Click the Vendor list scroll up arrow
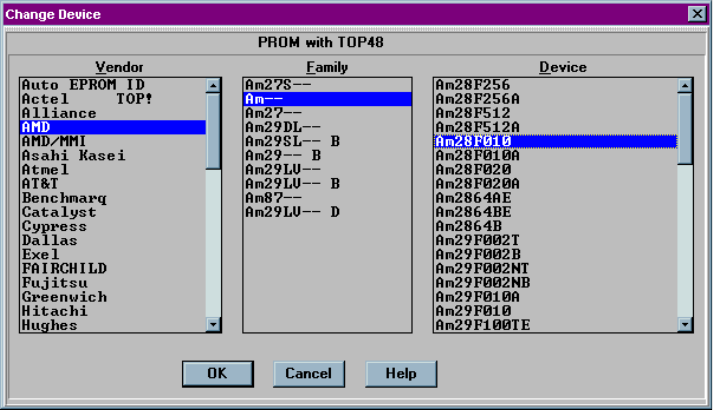This screenshot has width=713, height=410. tap(213, 85)
